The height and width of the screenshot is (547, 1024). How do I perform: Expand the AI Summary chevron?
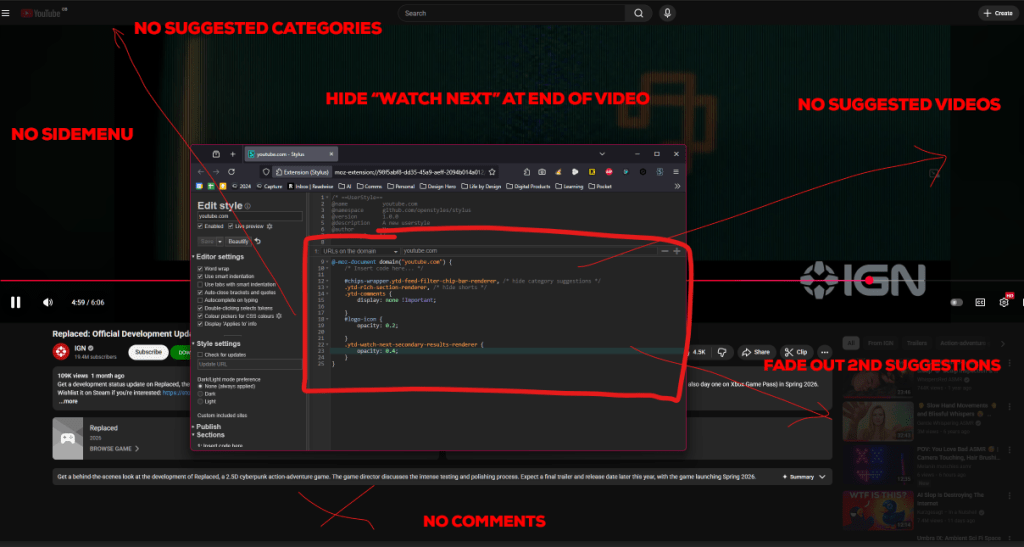pos(822,477)
